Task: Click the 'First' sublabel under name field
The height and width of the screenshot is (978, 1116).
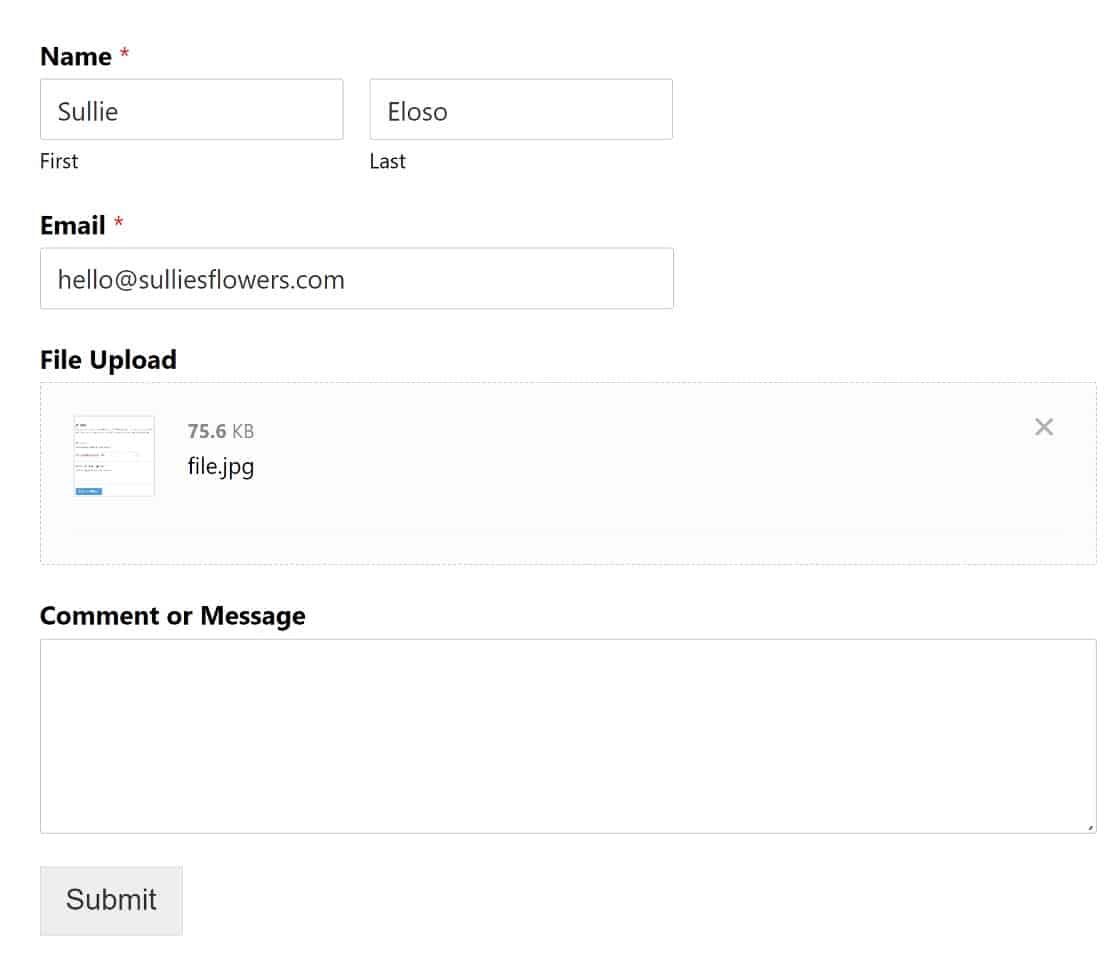Action: tap(58, 161)
